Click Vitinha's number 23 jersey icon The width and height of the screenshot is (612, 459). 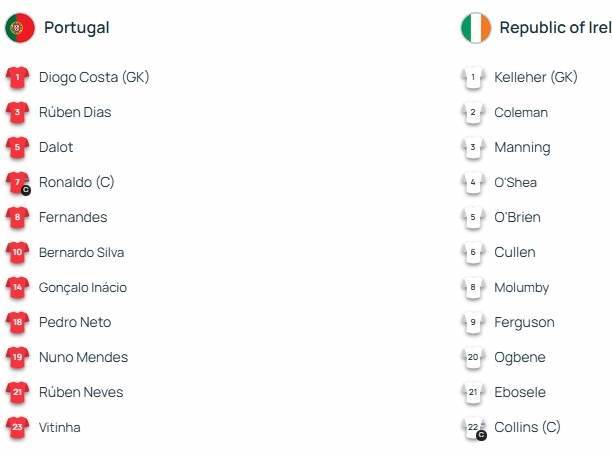[18, 428]
